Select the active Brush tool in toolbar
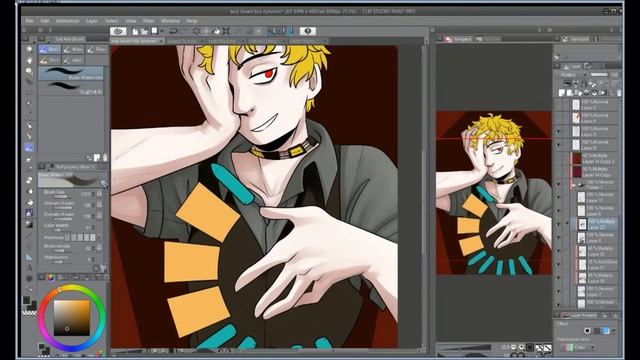The image size is (640, 360). (x=29, y=147)
